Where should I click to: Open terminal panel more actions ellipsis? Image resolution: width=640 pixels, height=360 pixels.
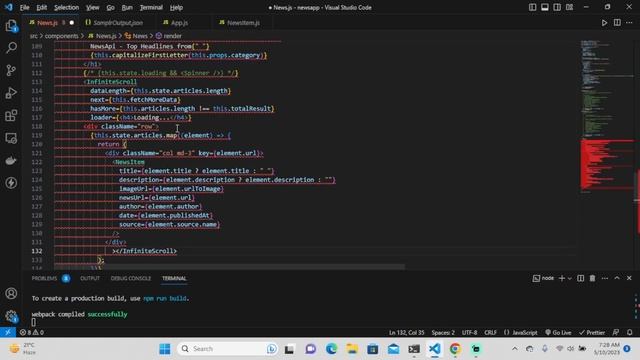coord(604,278)
